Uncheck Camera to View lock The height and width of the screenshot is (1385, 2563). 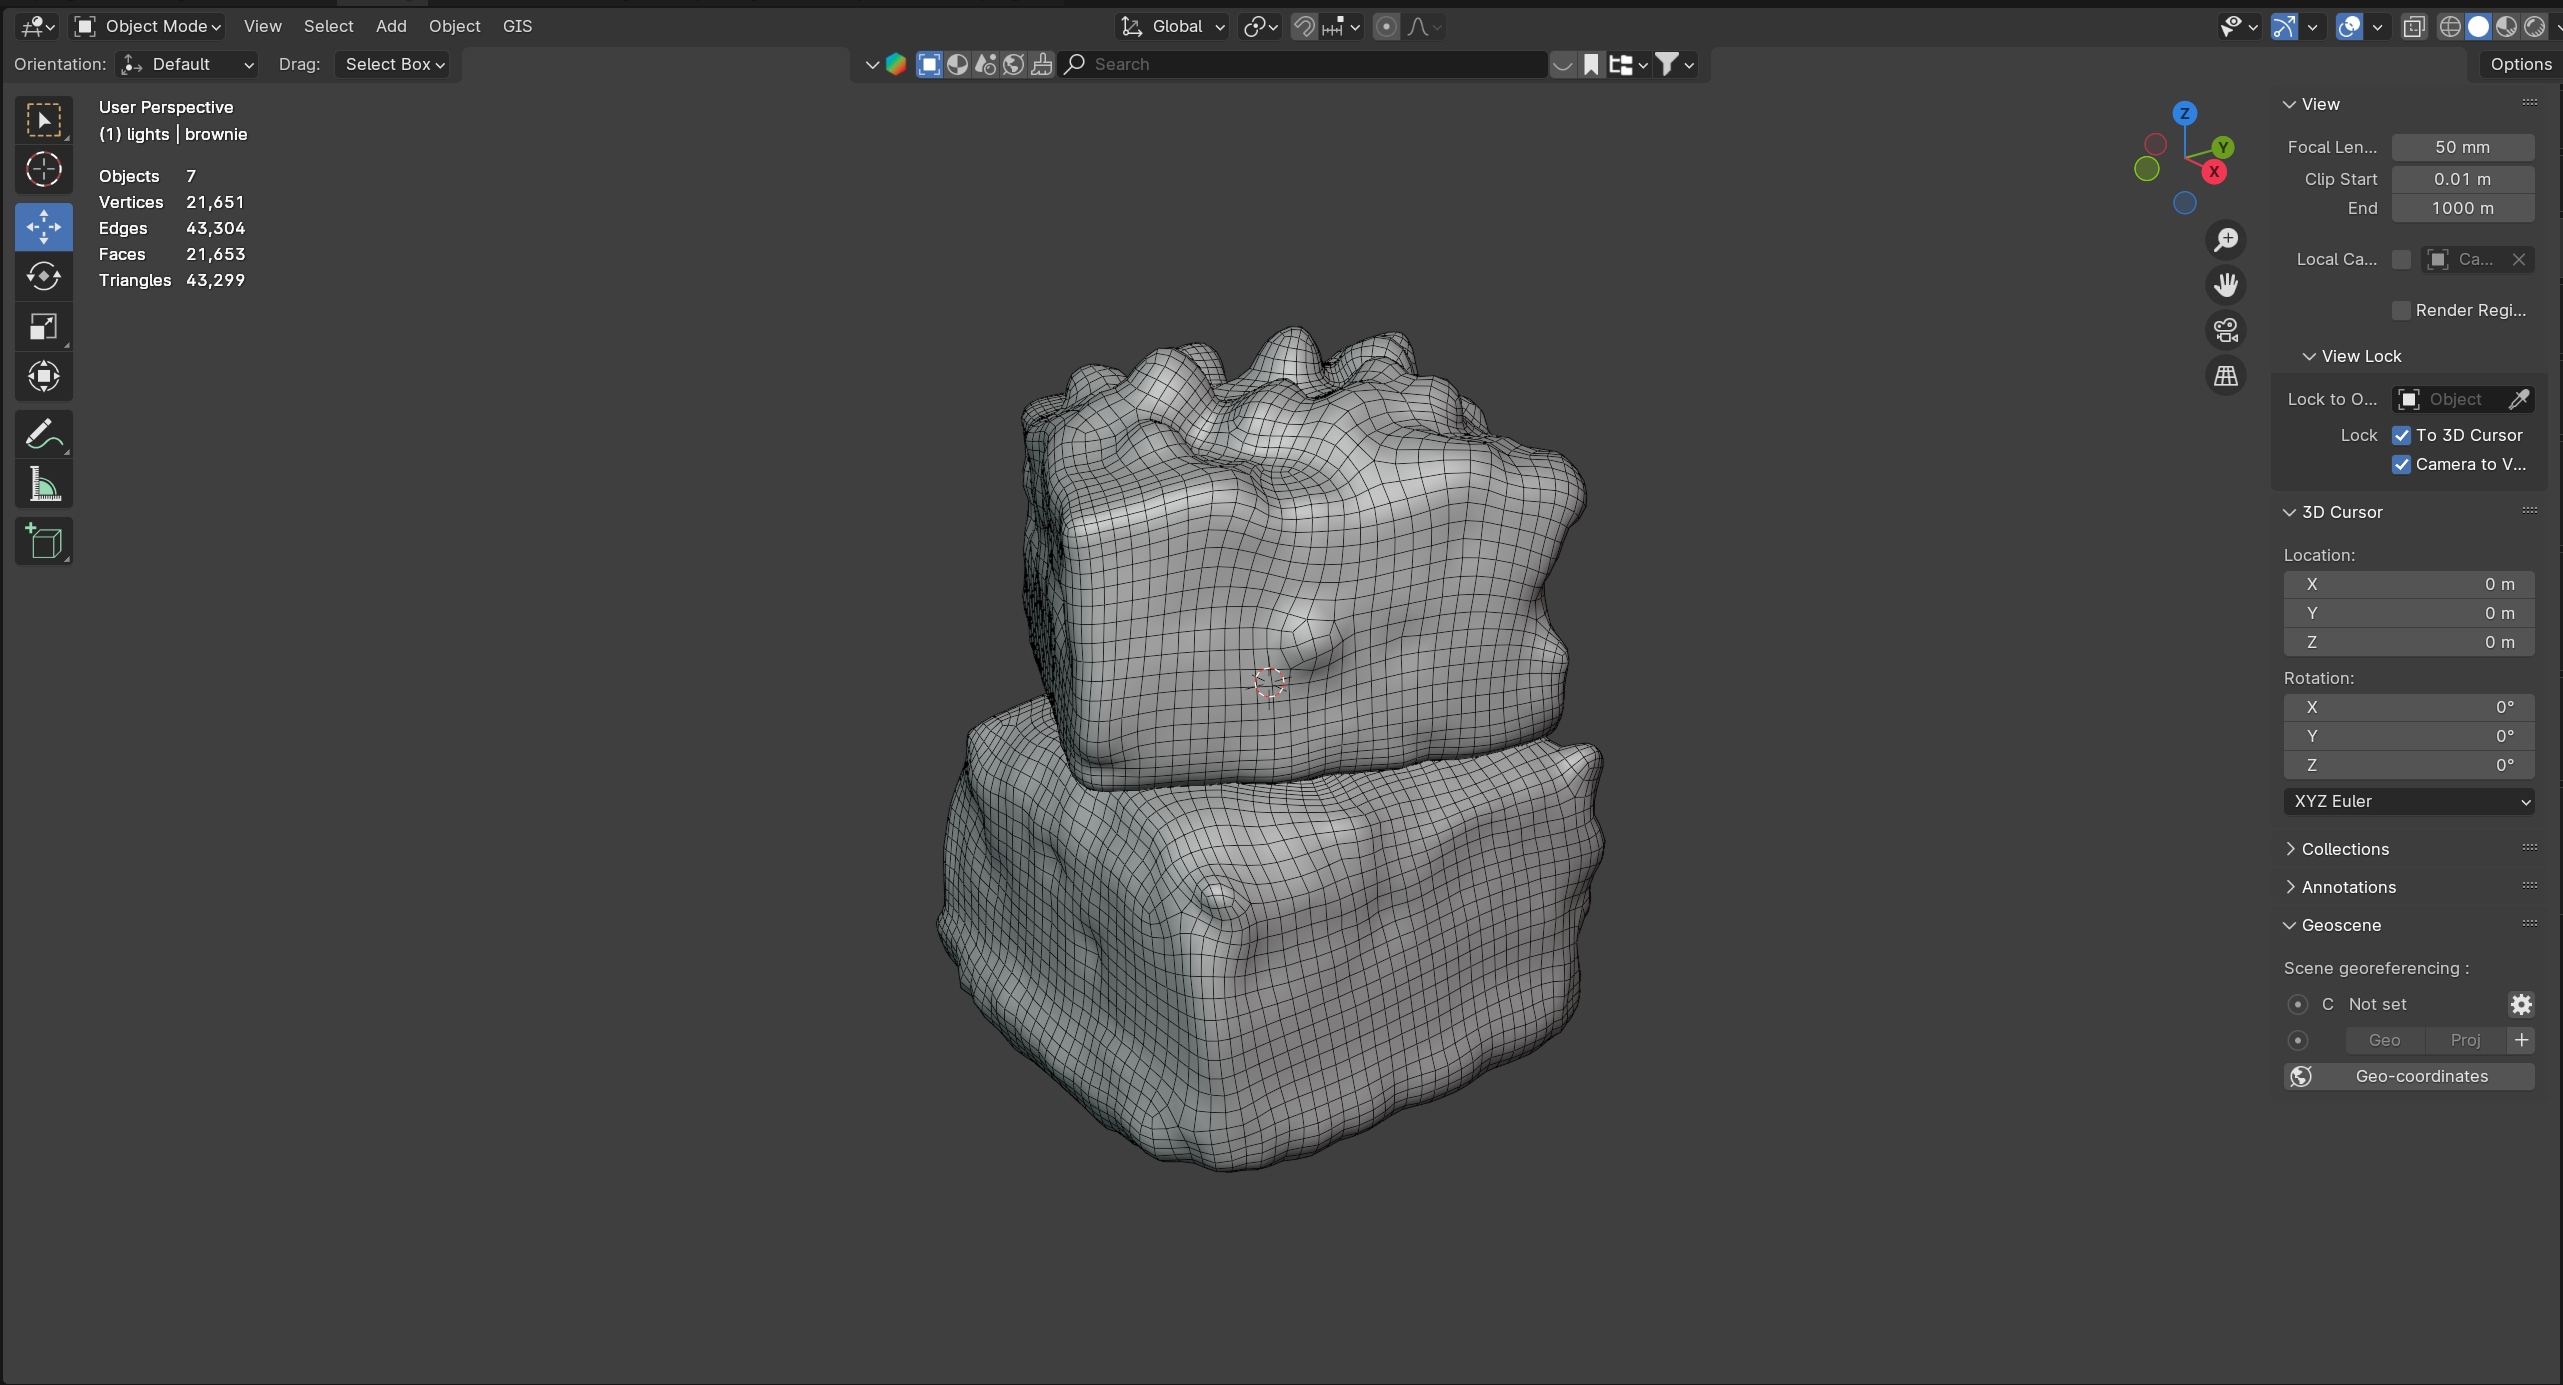pyautogui.click(x=2401, y=464)
